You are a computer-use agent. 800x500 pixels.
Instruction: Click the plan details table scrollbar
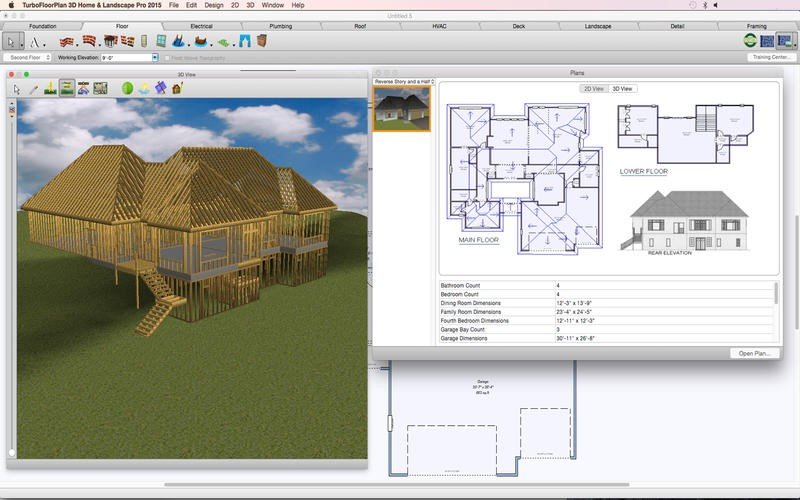point(776,293)
